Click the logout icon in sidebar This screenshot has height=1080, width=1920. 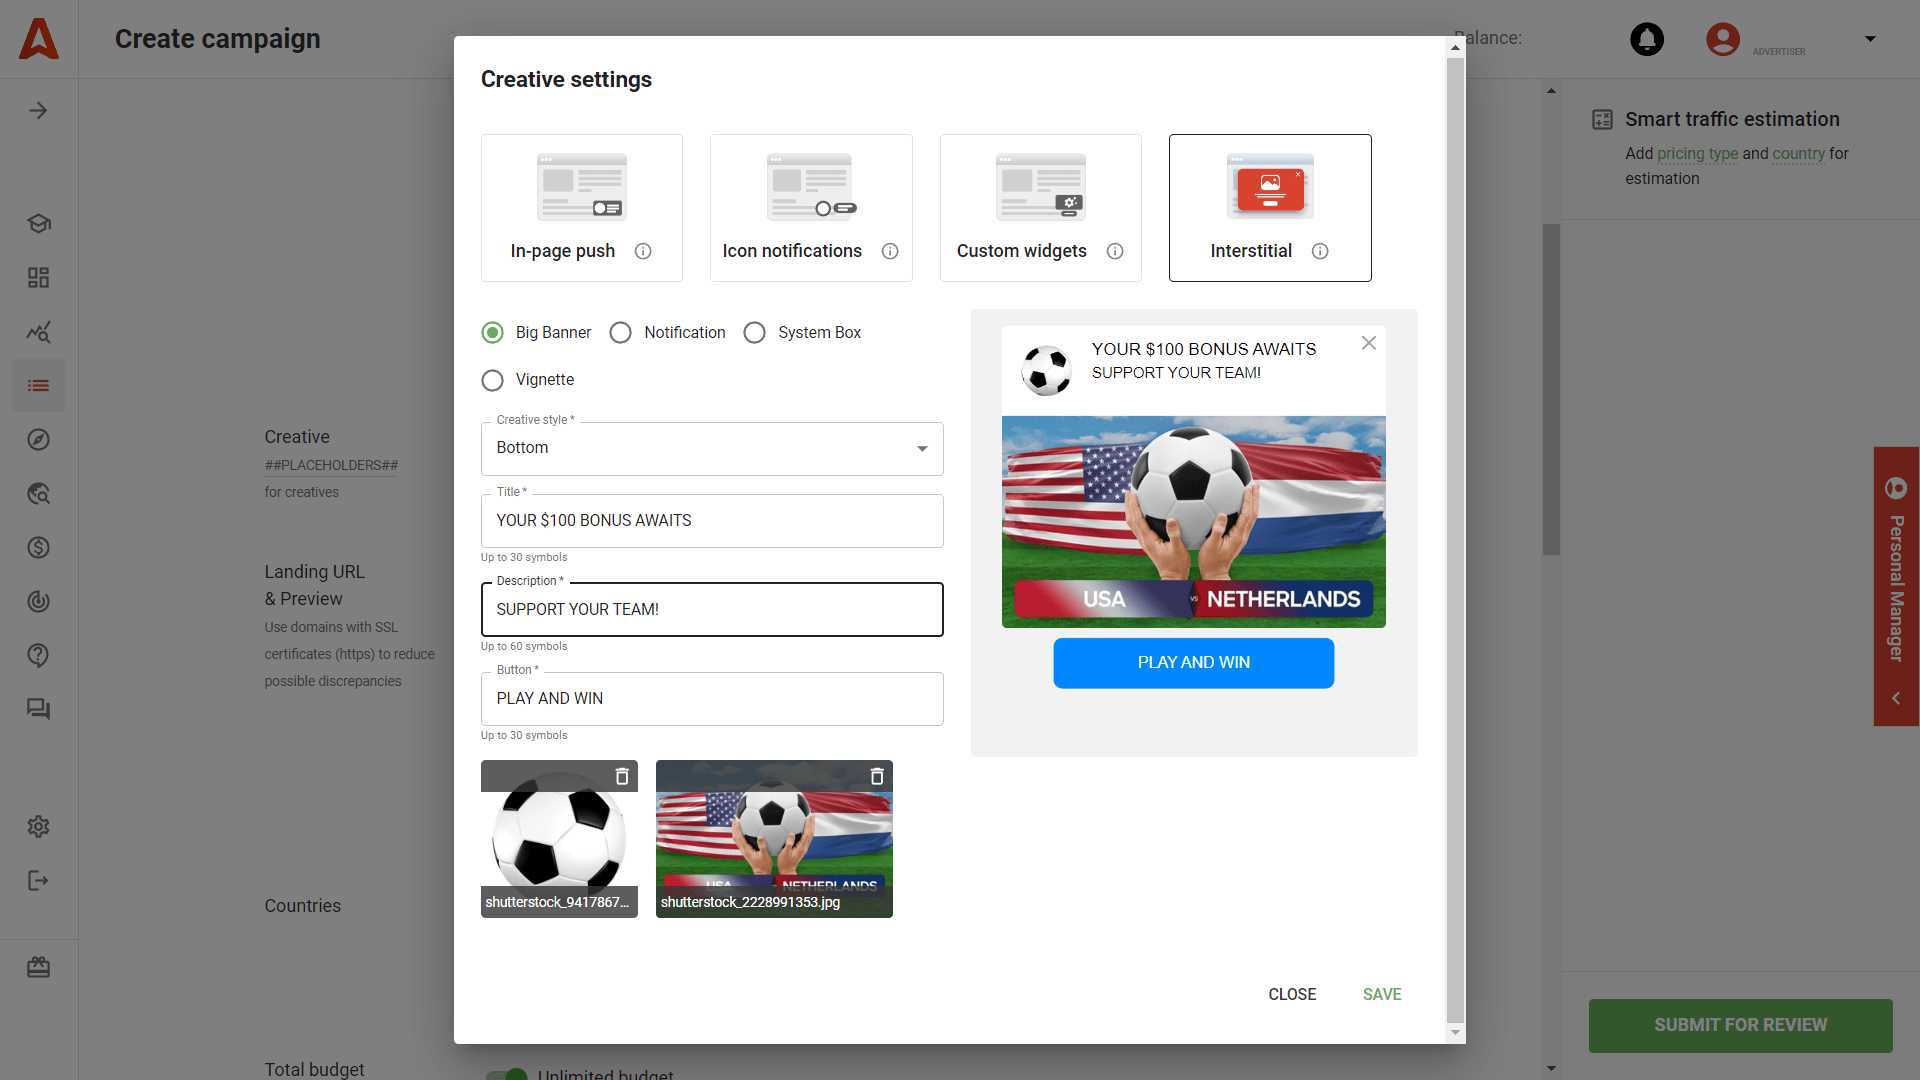click(38, 881)
